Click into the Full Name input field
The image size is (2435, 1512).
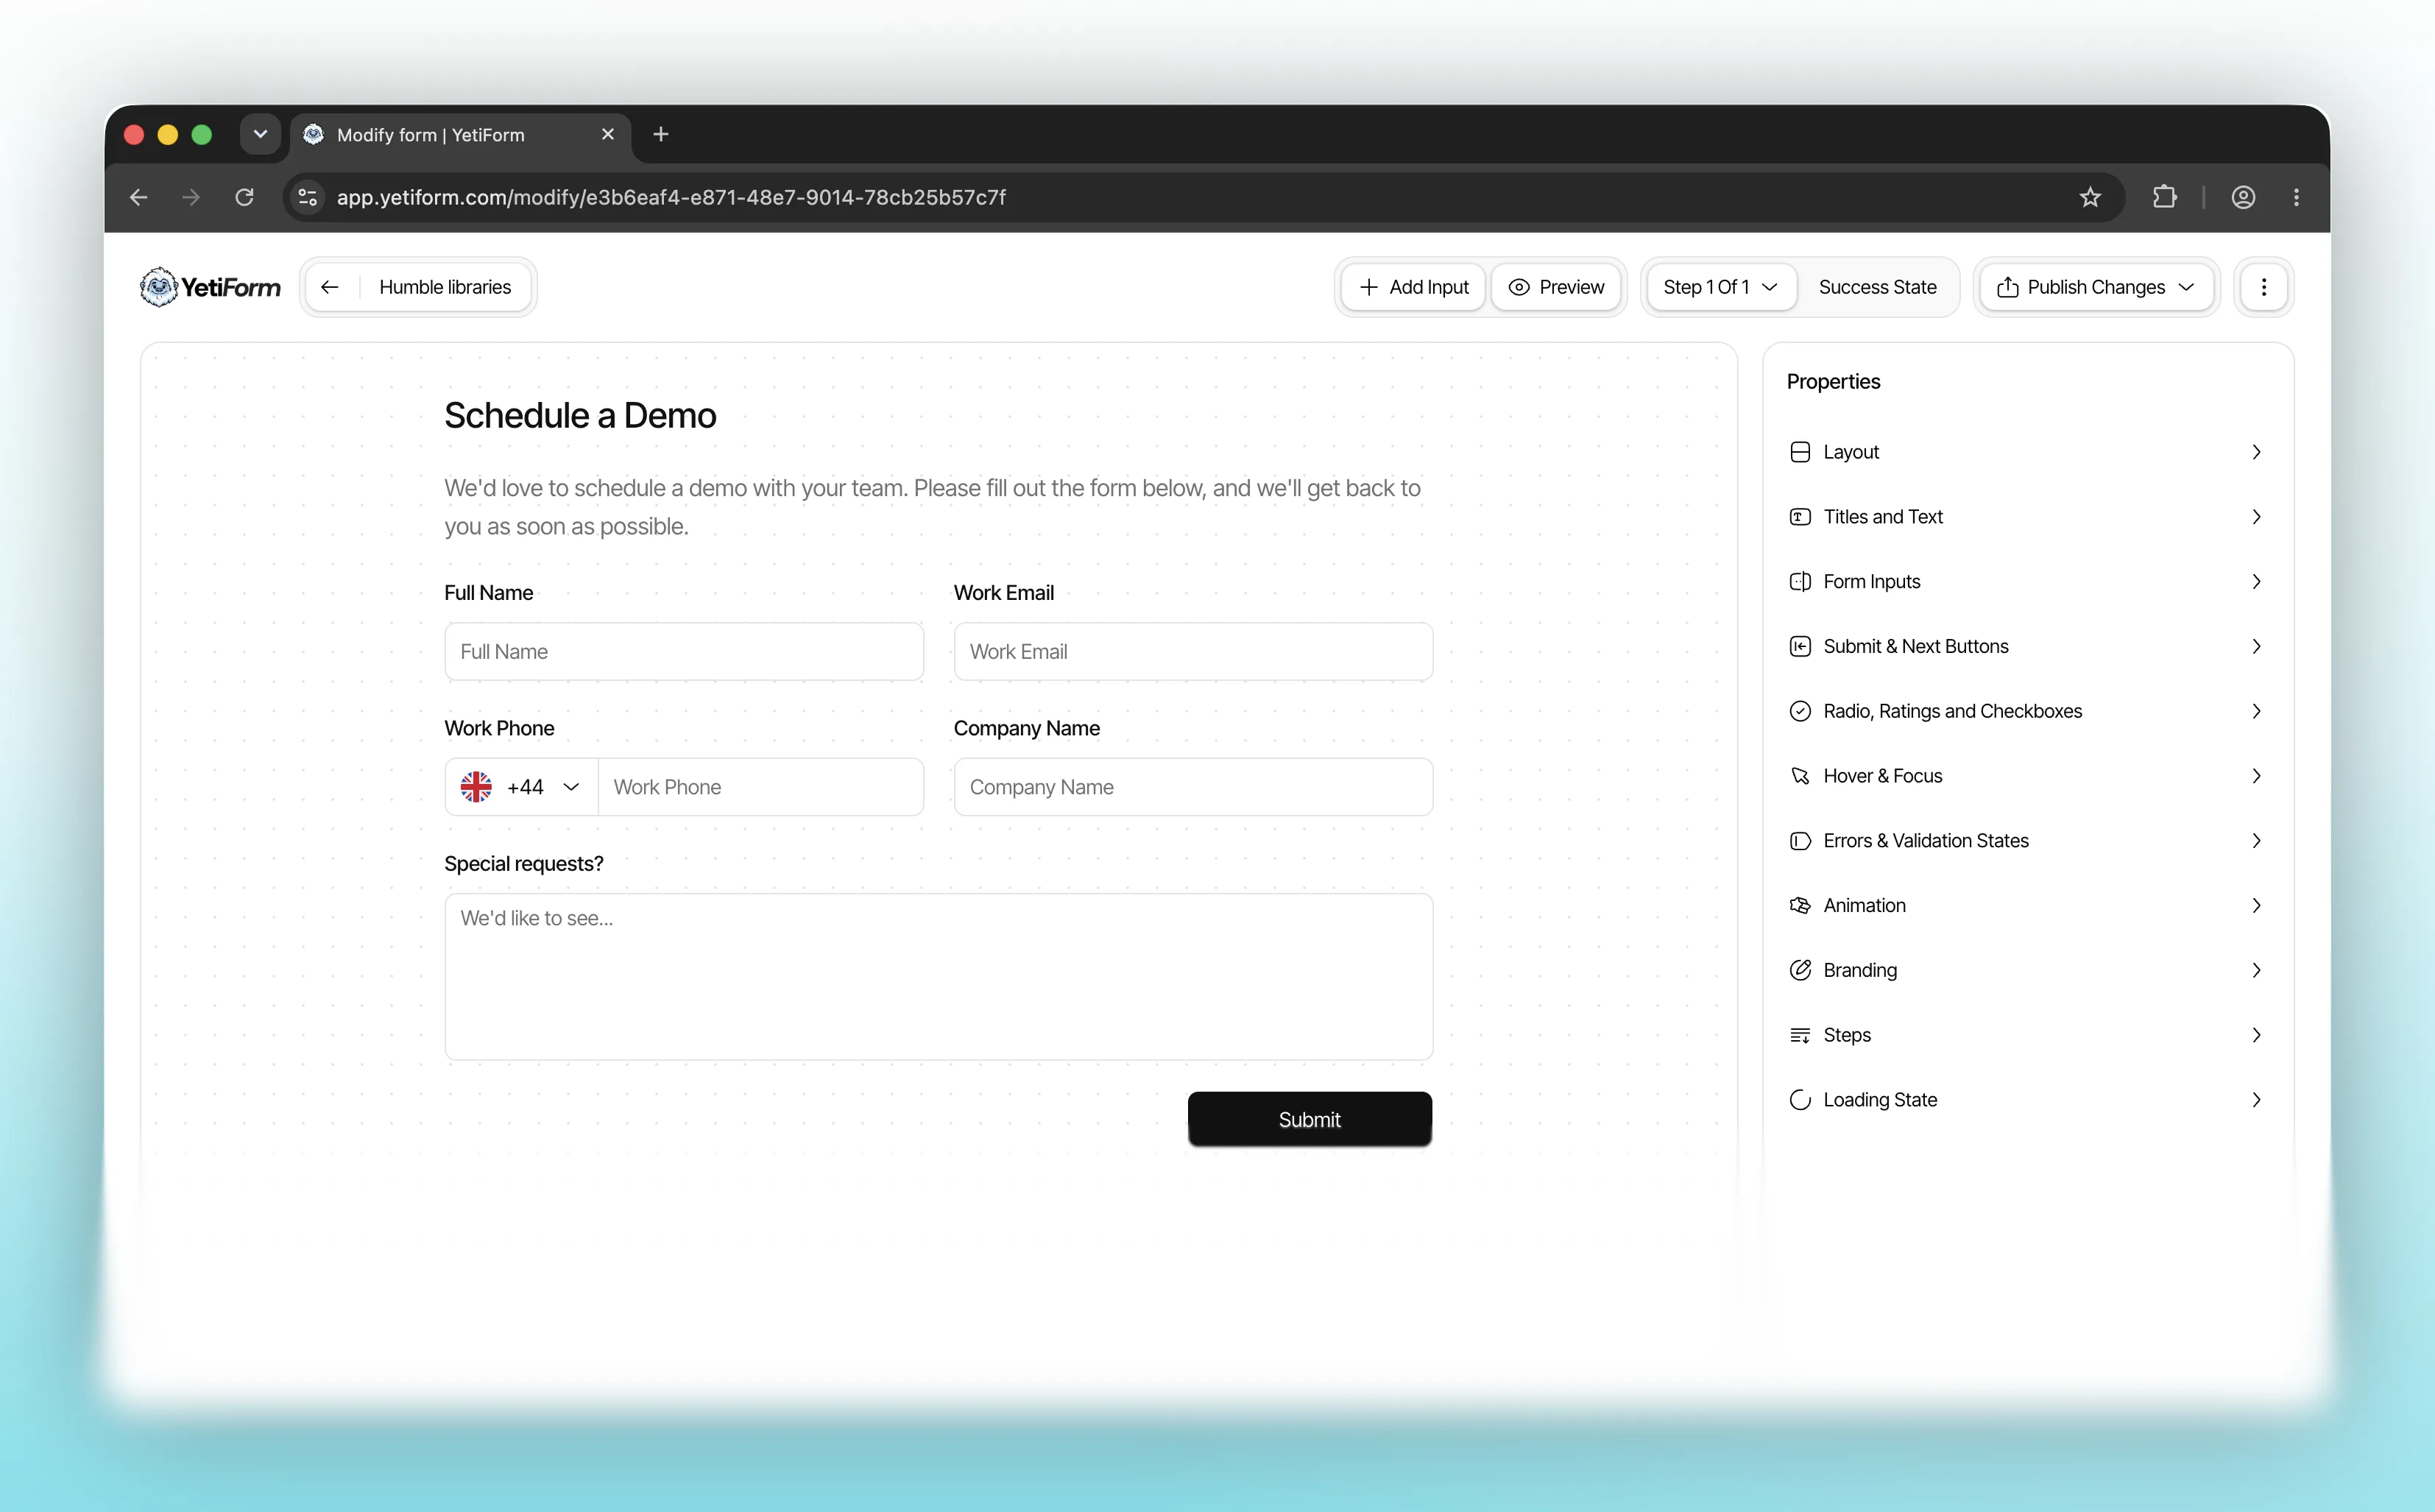click(684, 652)
